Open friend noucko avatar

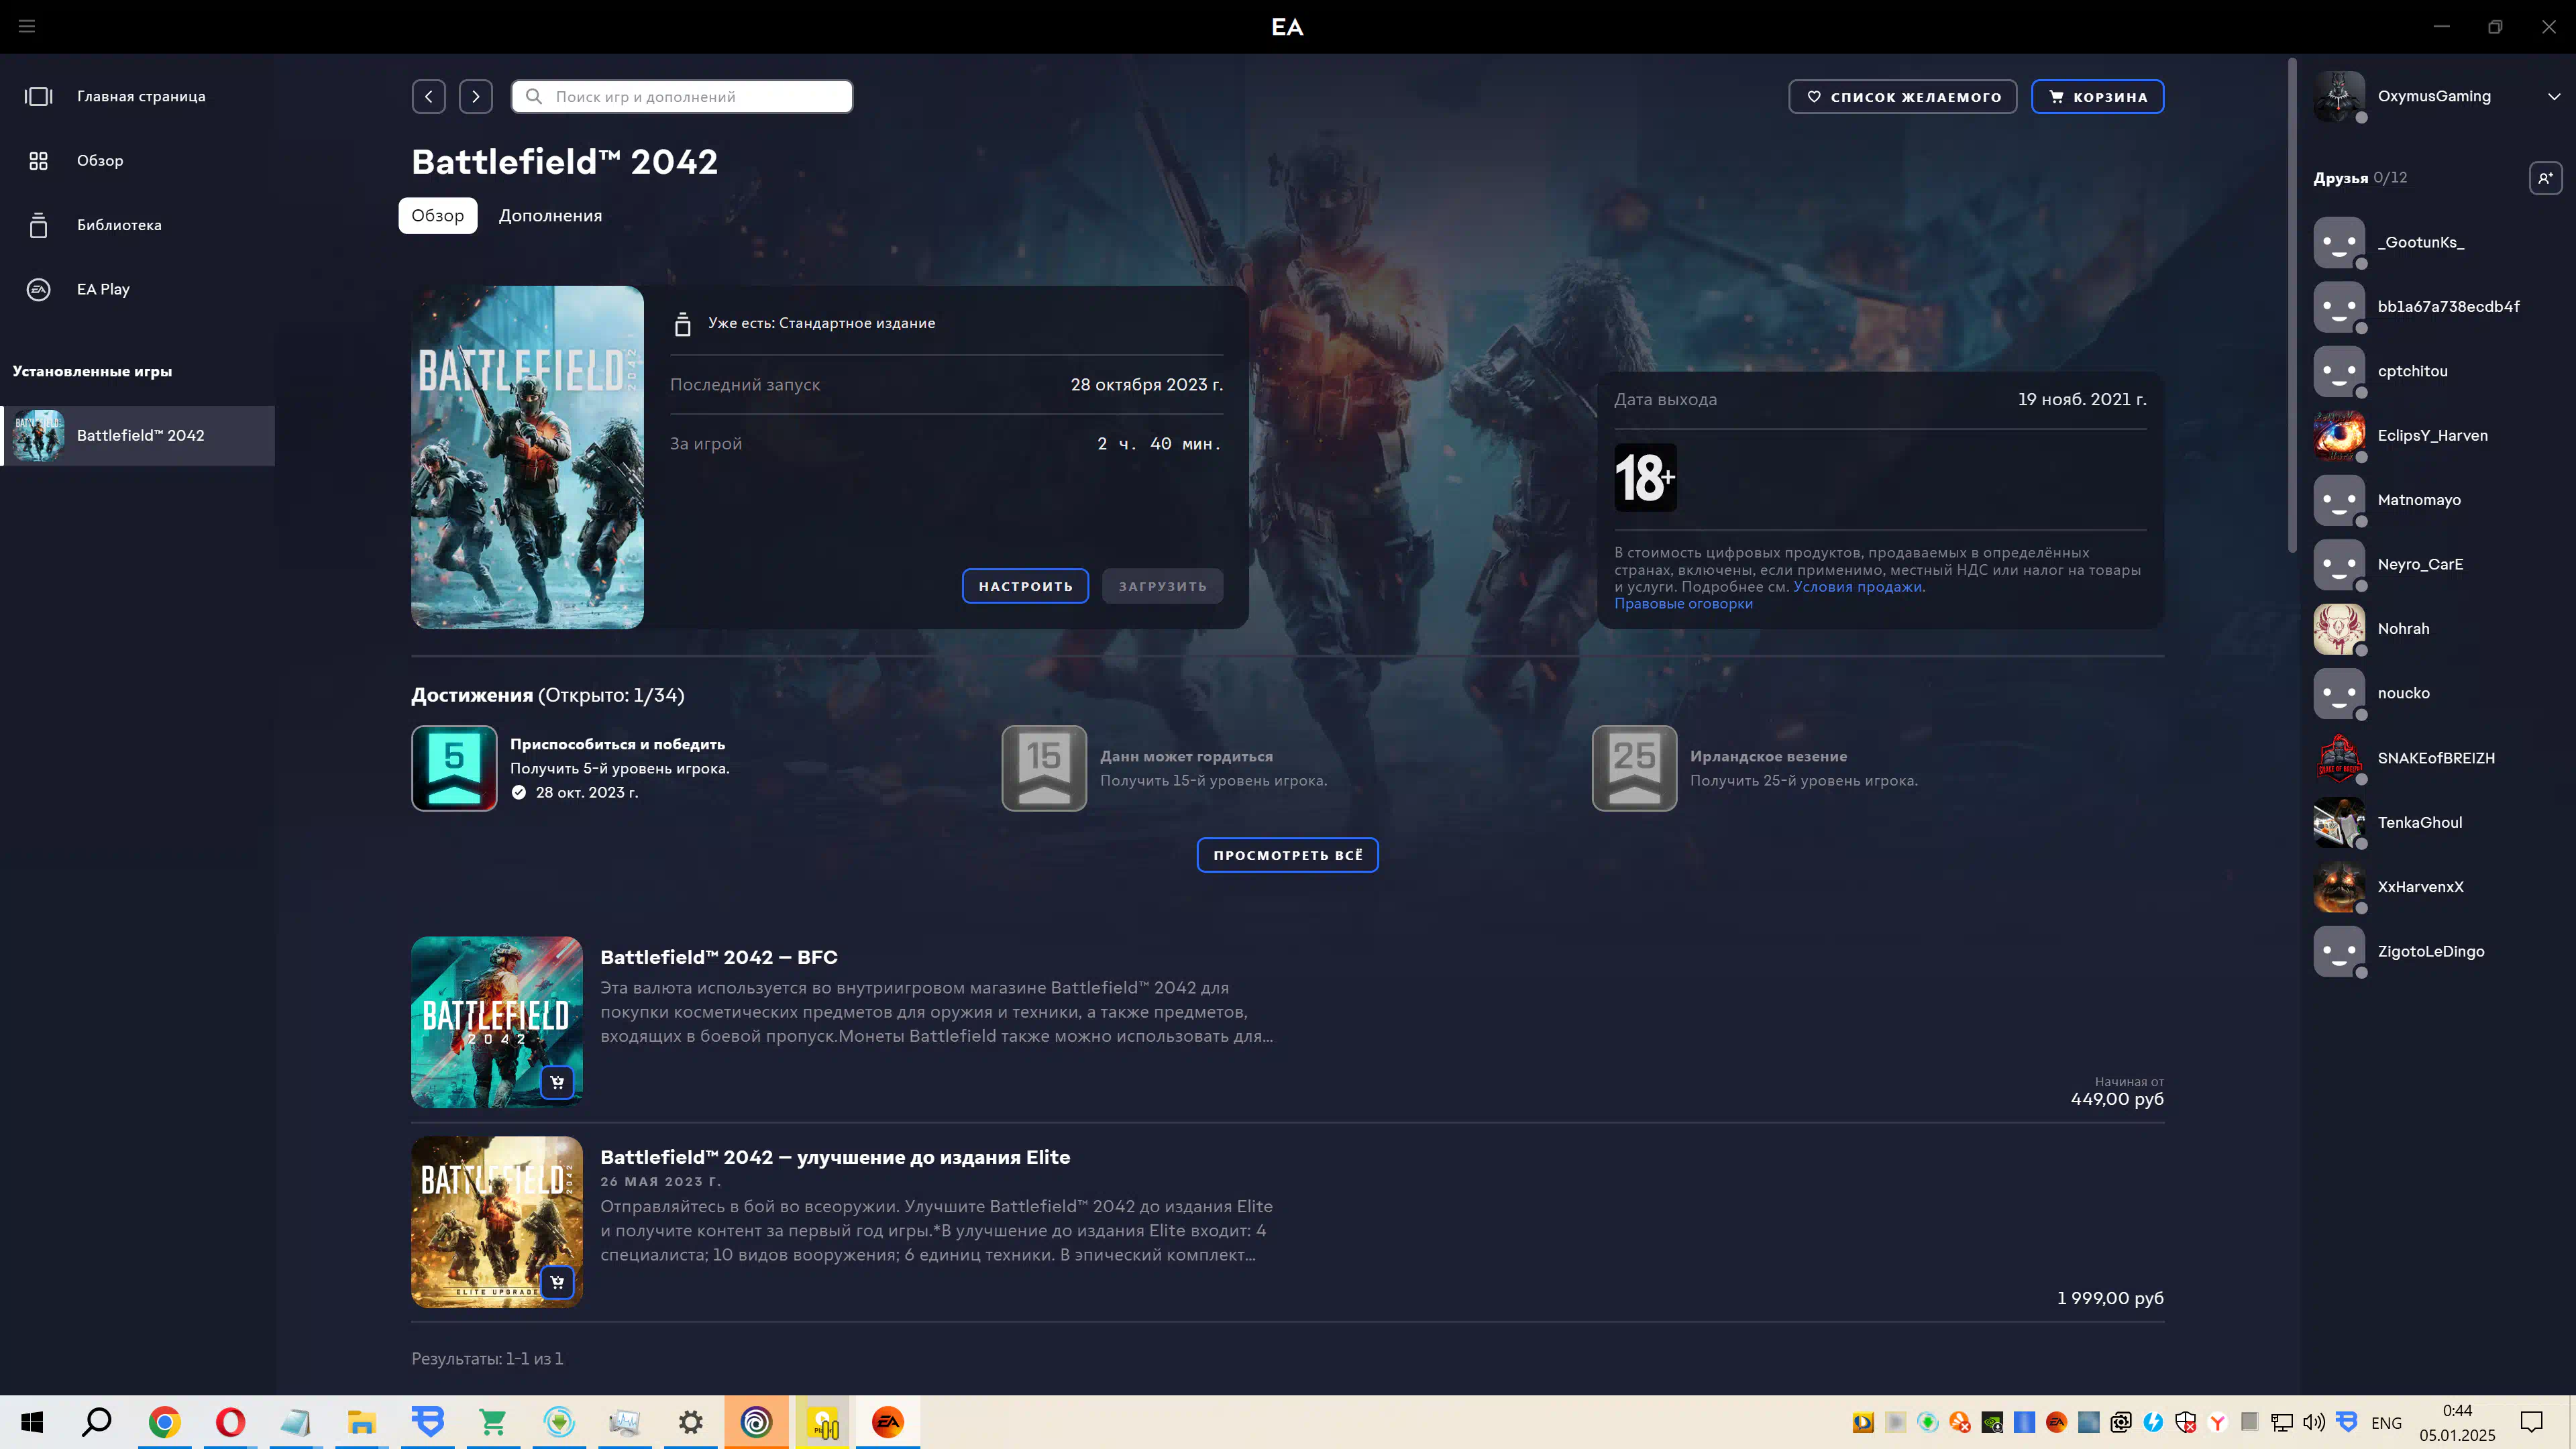(2339, 694)
